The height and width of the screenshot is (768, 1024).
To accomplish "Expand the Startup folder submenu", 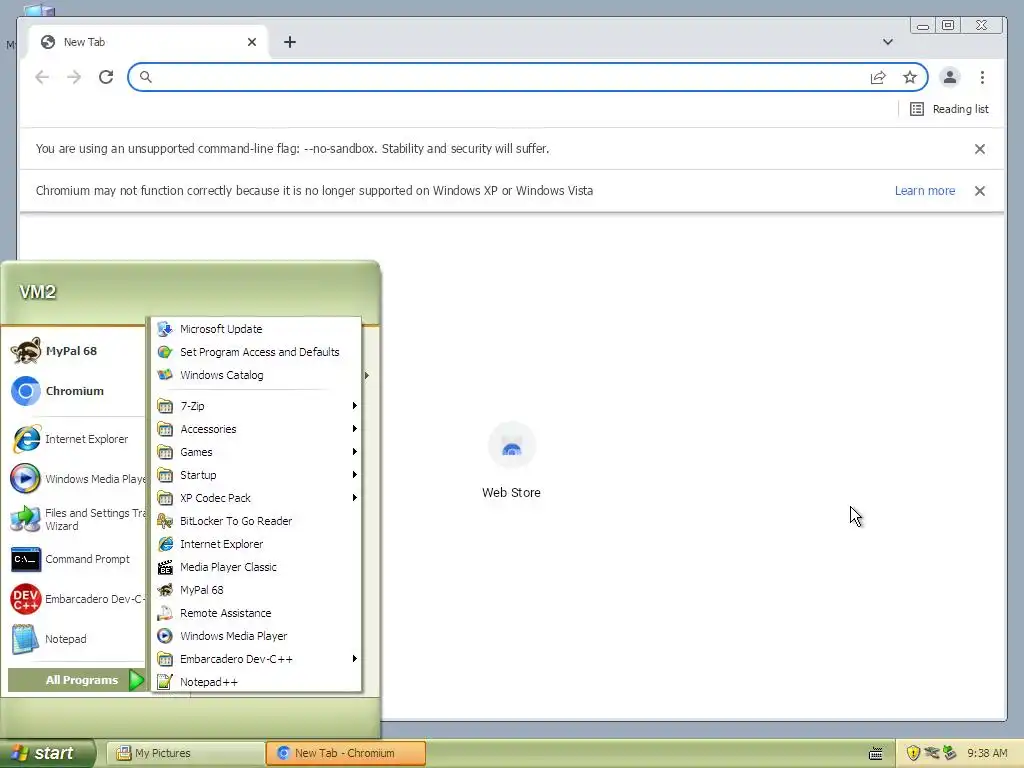I will tap(256, 475).
